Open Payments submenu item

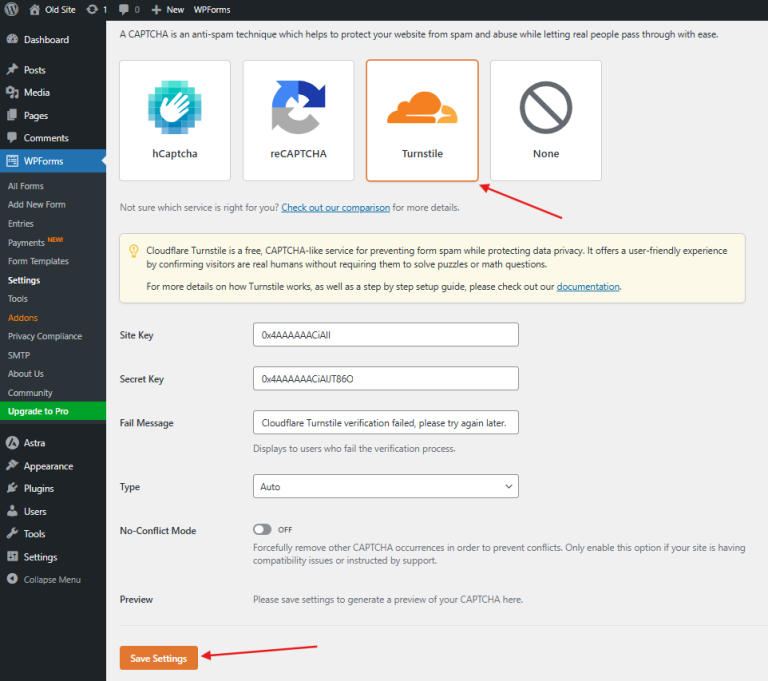(26, 243)
